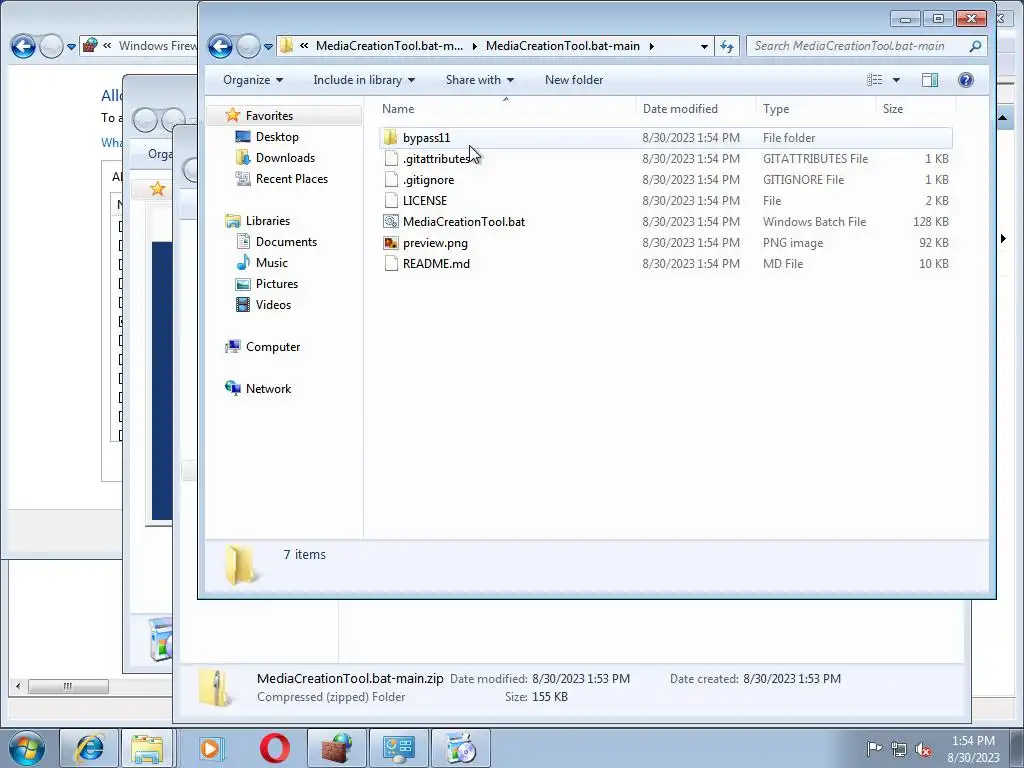
Task: Expand the address bar history dropdown
Action: pos(704,46)
